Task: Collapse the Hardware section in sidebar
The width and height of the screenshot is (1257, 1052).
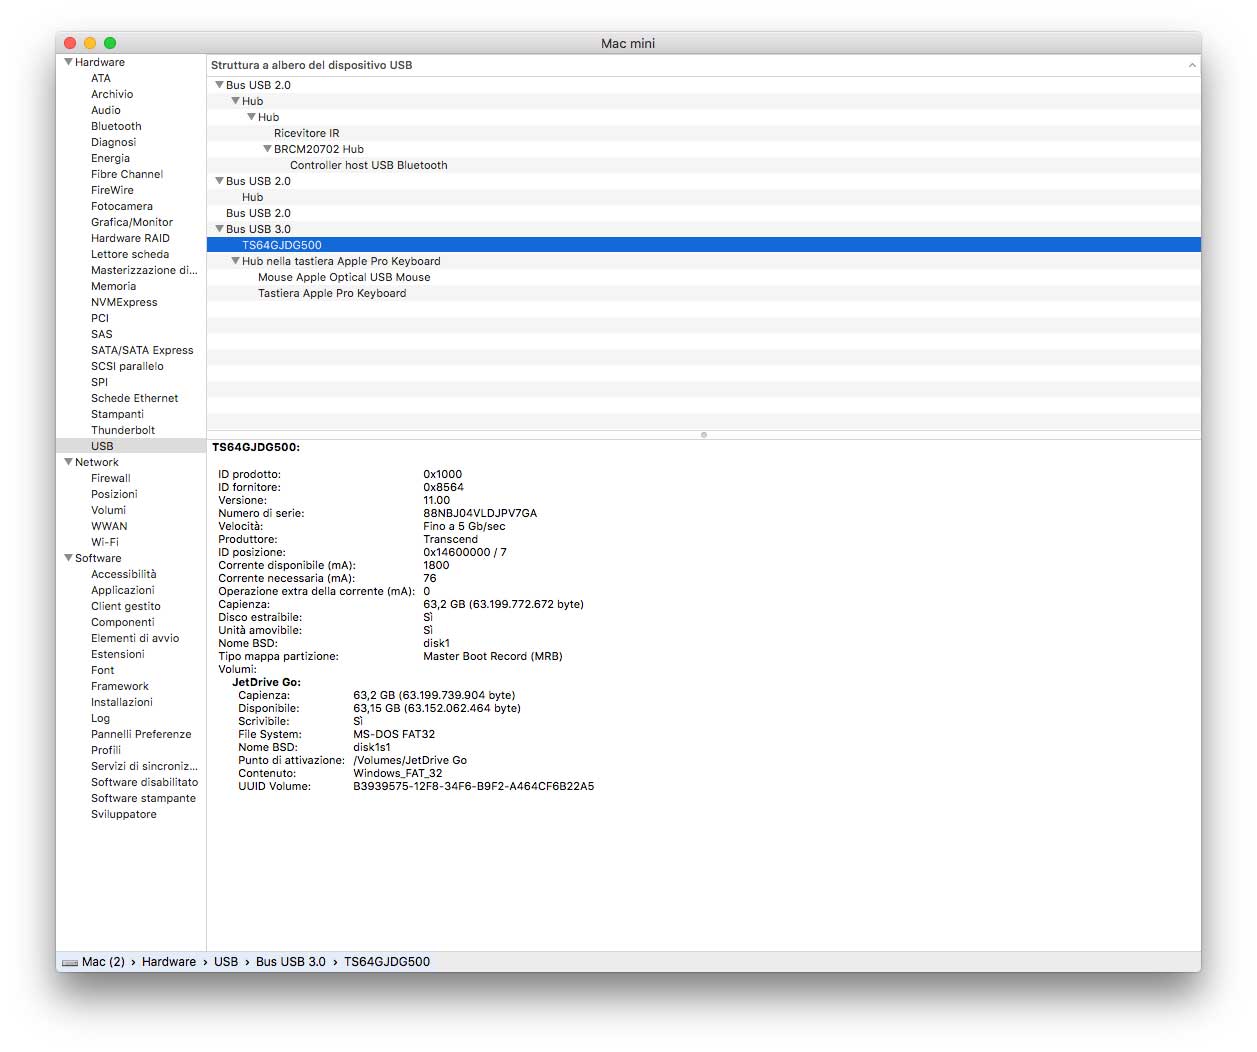Action: point(68,62)
